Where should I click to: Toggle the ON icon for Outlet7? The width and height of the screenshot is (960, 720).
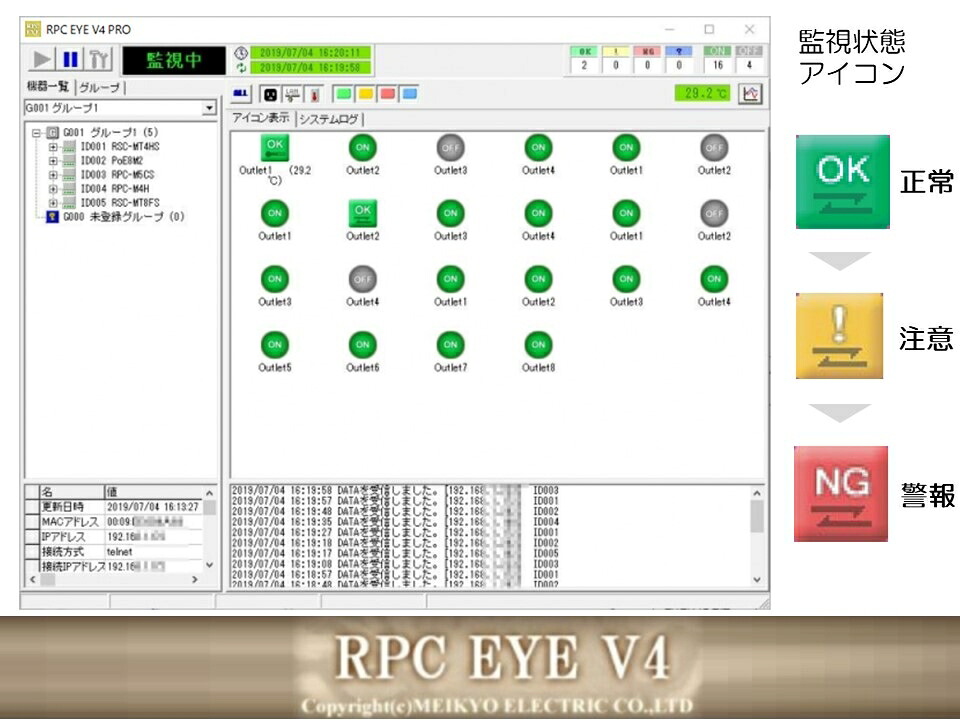(451, 345)
